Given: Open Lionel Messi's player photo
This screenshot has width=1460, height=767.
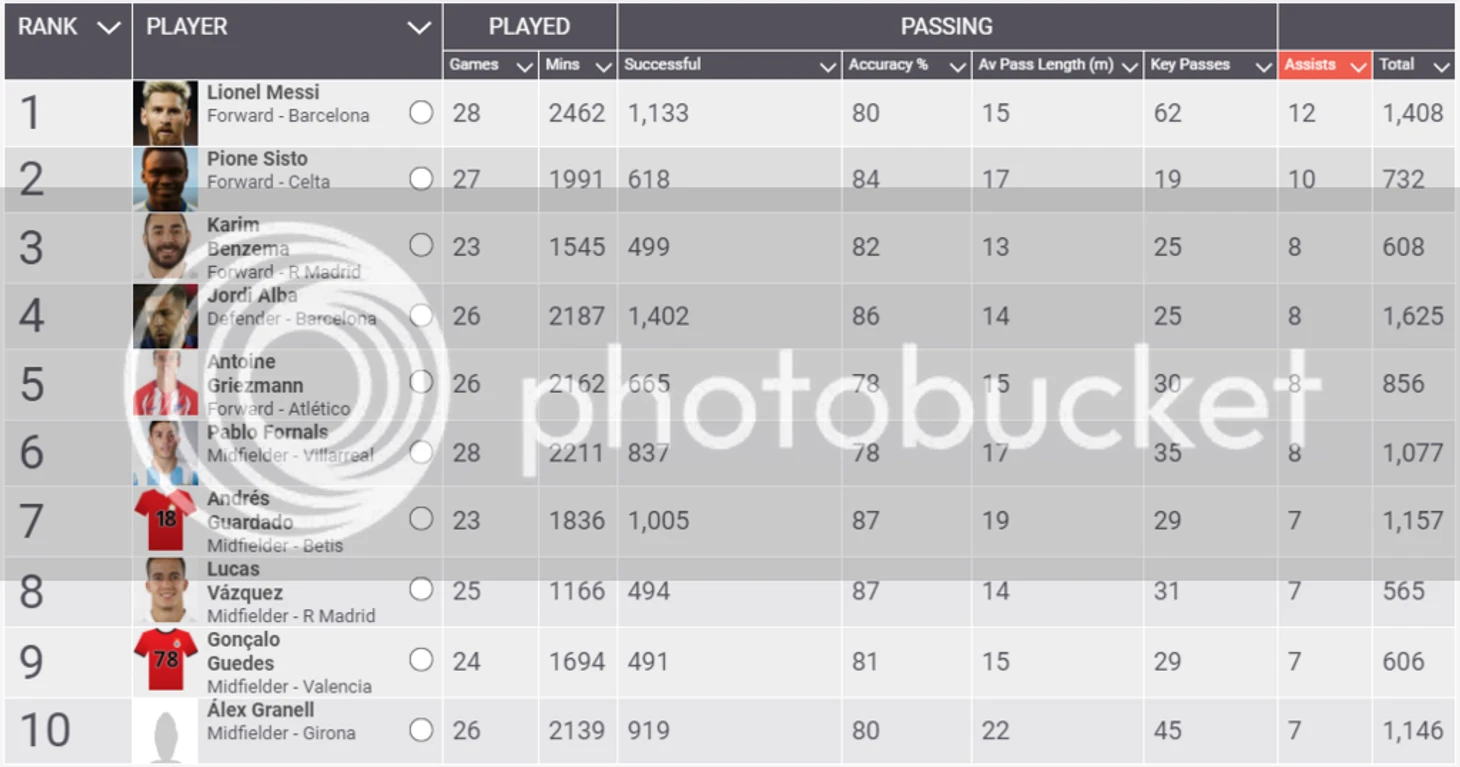Looking at the screenshot, I should [x=166, y=113].
